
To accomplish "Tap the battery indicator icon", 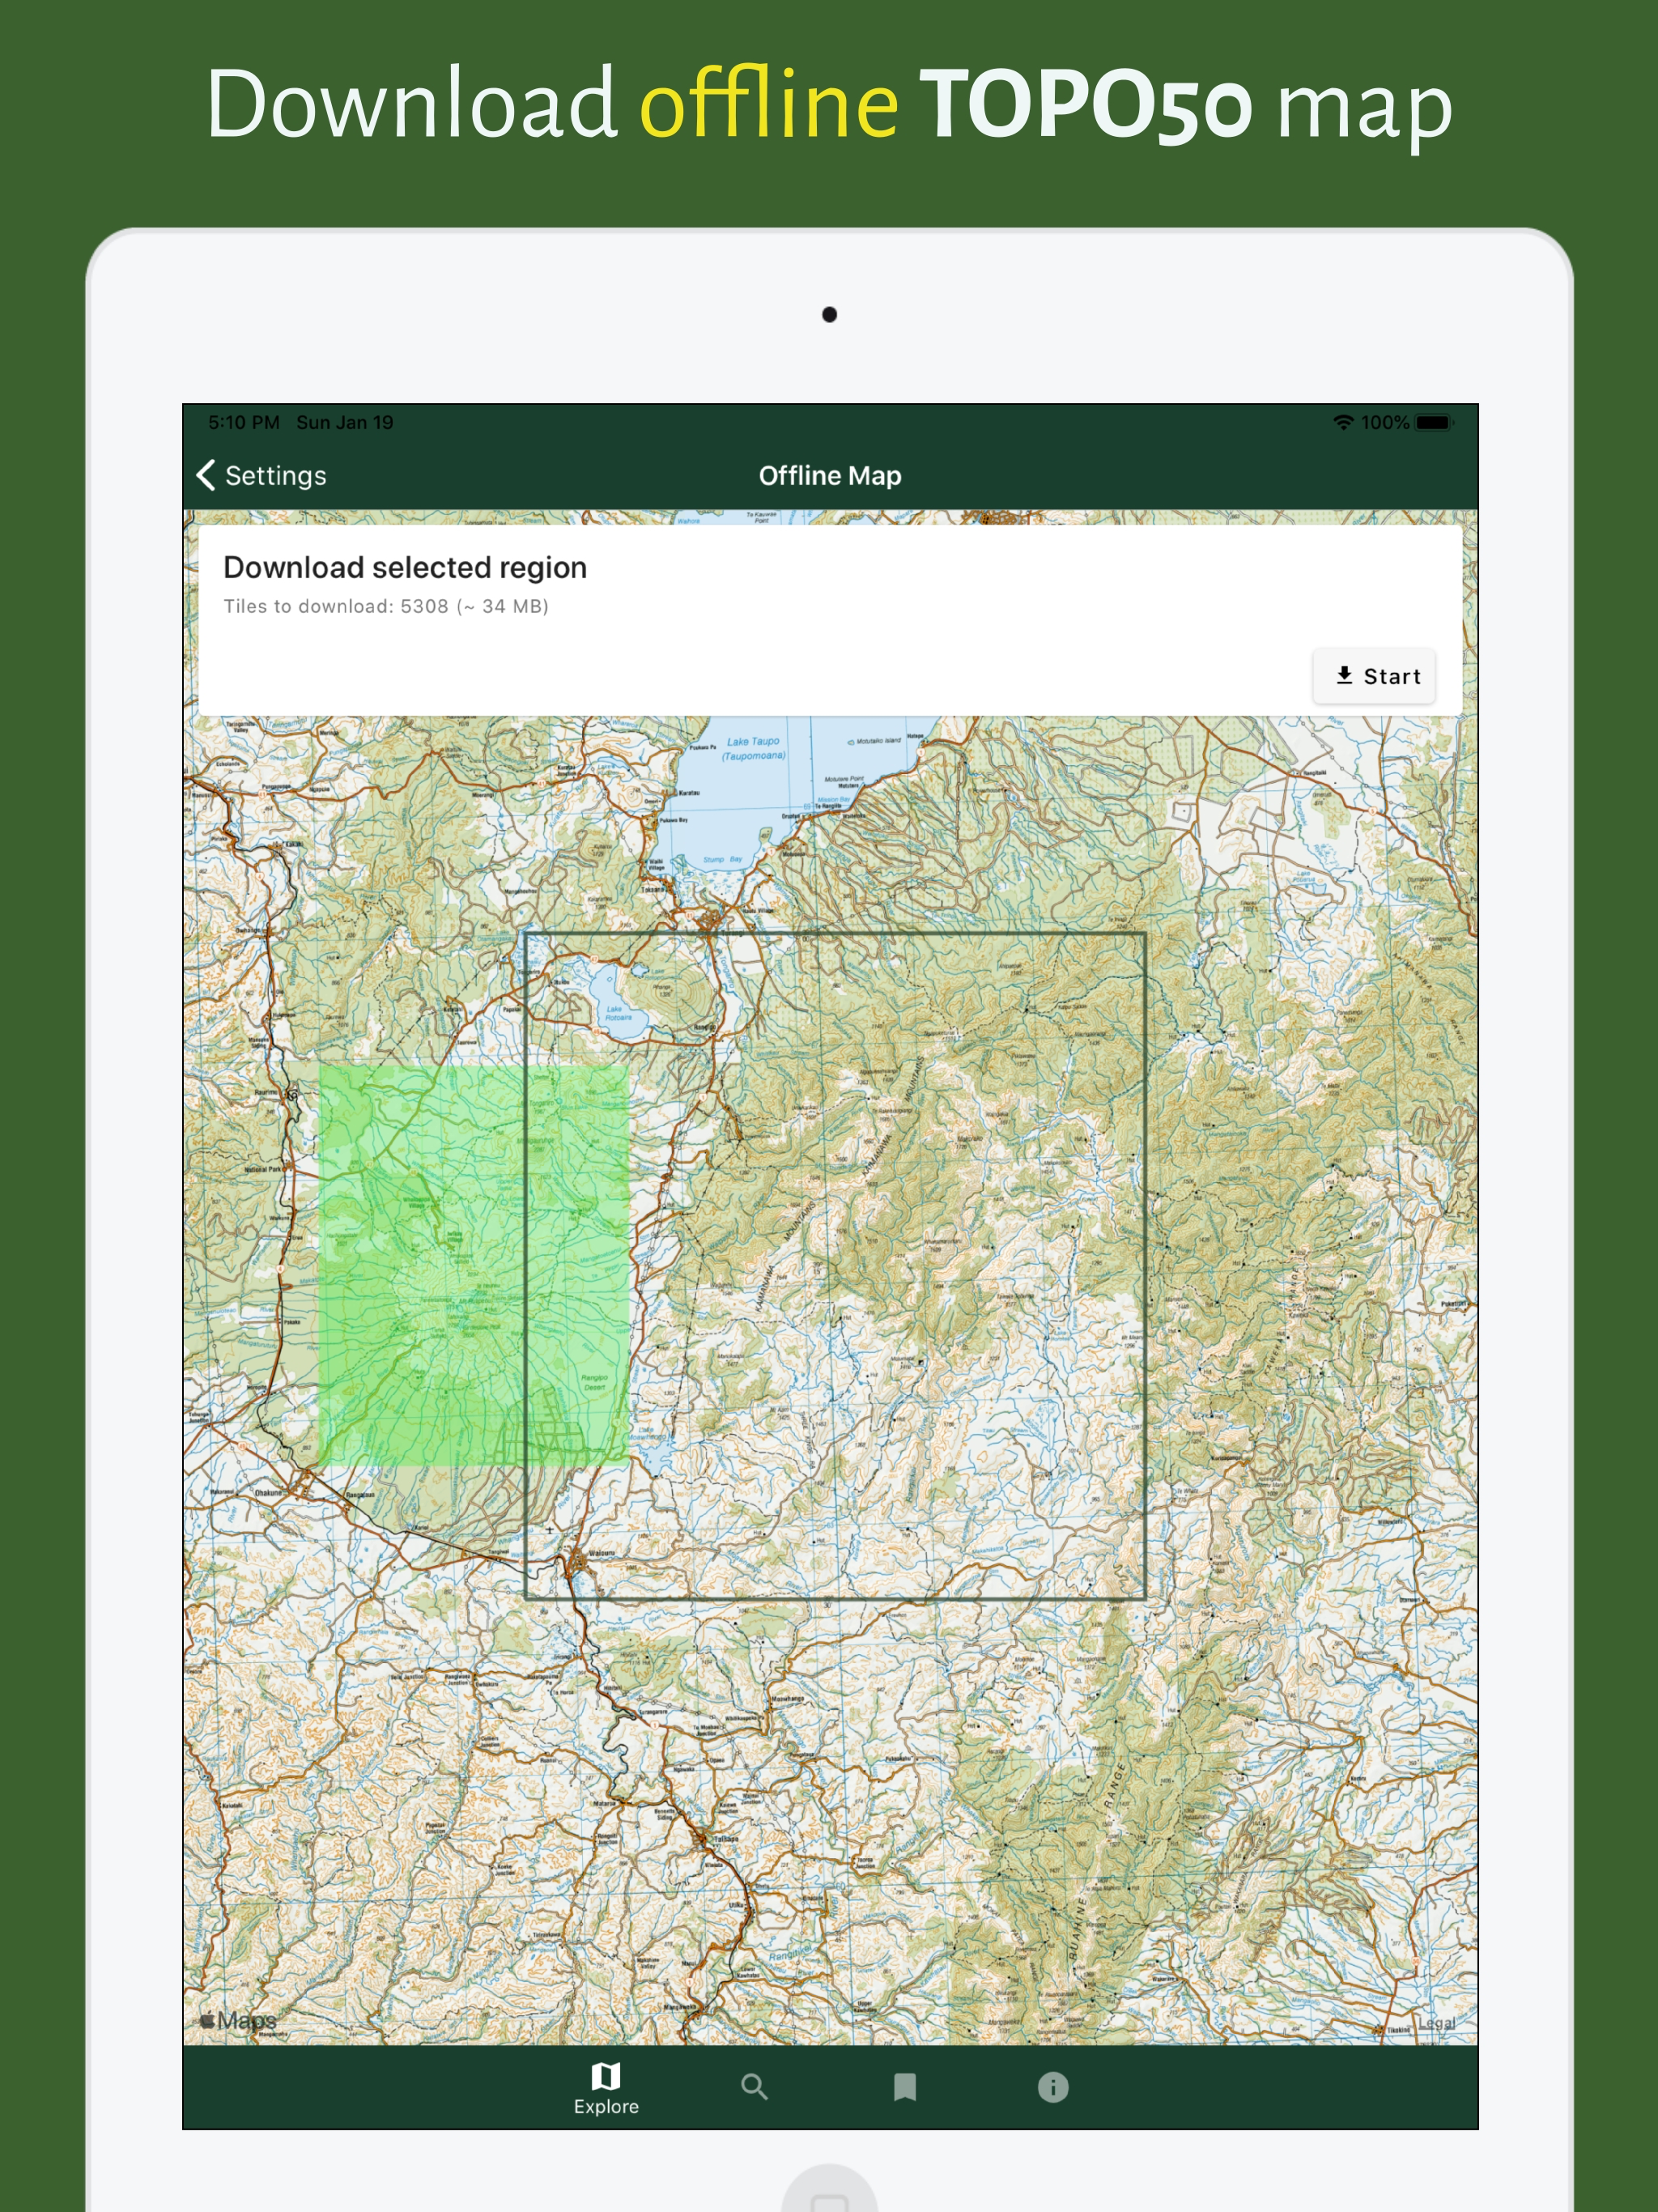I will click(1433, 422).
